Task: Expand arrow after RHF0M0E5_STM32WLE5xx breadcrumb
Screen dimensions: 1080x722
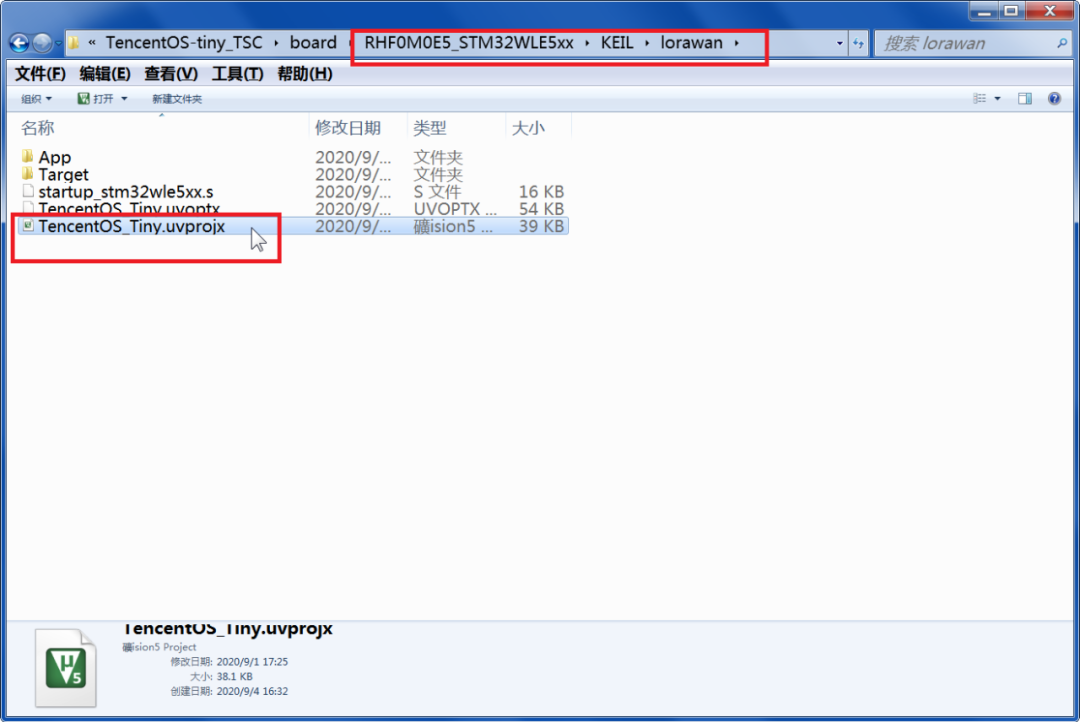Action: (587, 43)
